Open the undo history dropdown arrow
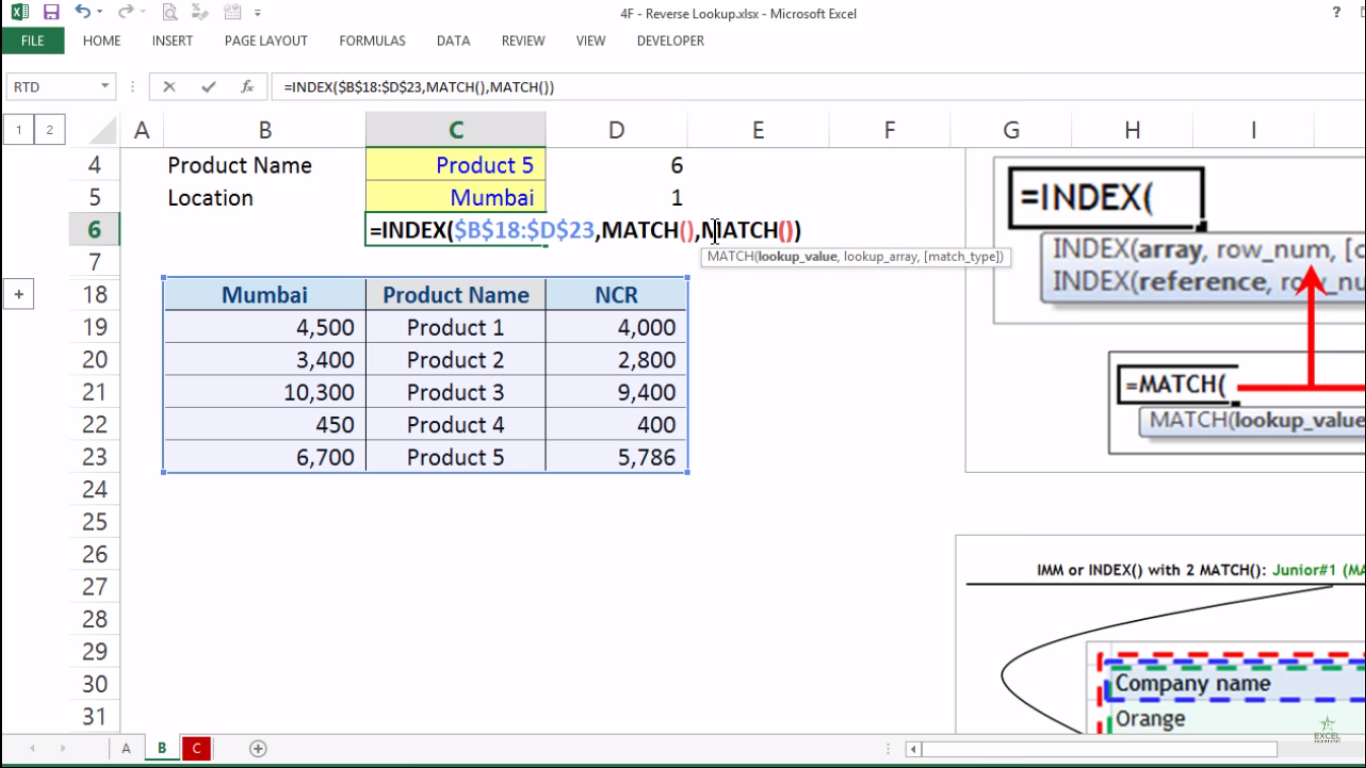Screen dimensions: 1366x768 click(x=100, y=14)
